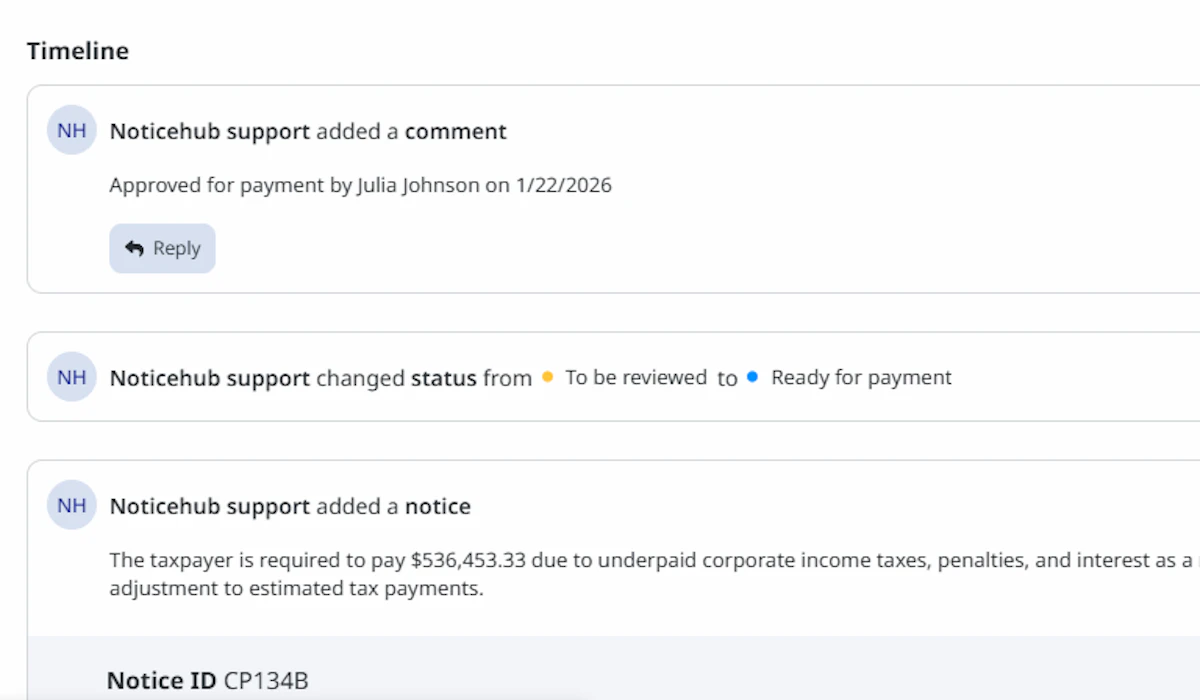1200x700 pixels.
Task: Click Noticehub support name in the comment entry
Action: (x=209, y=131)
